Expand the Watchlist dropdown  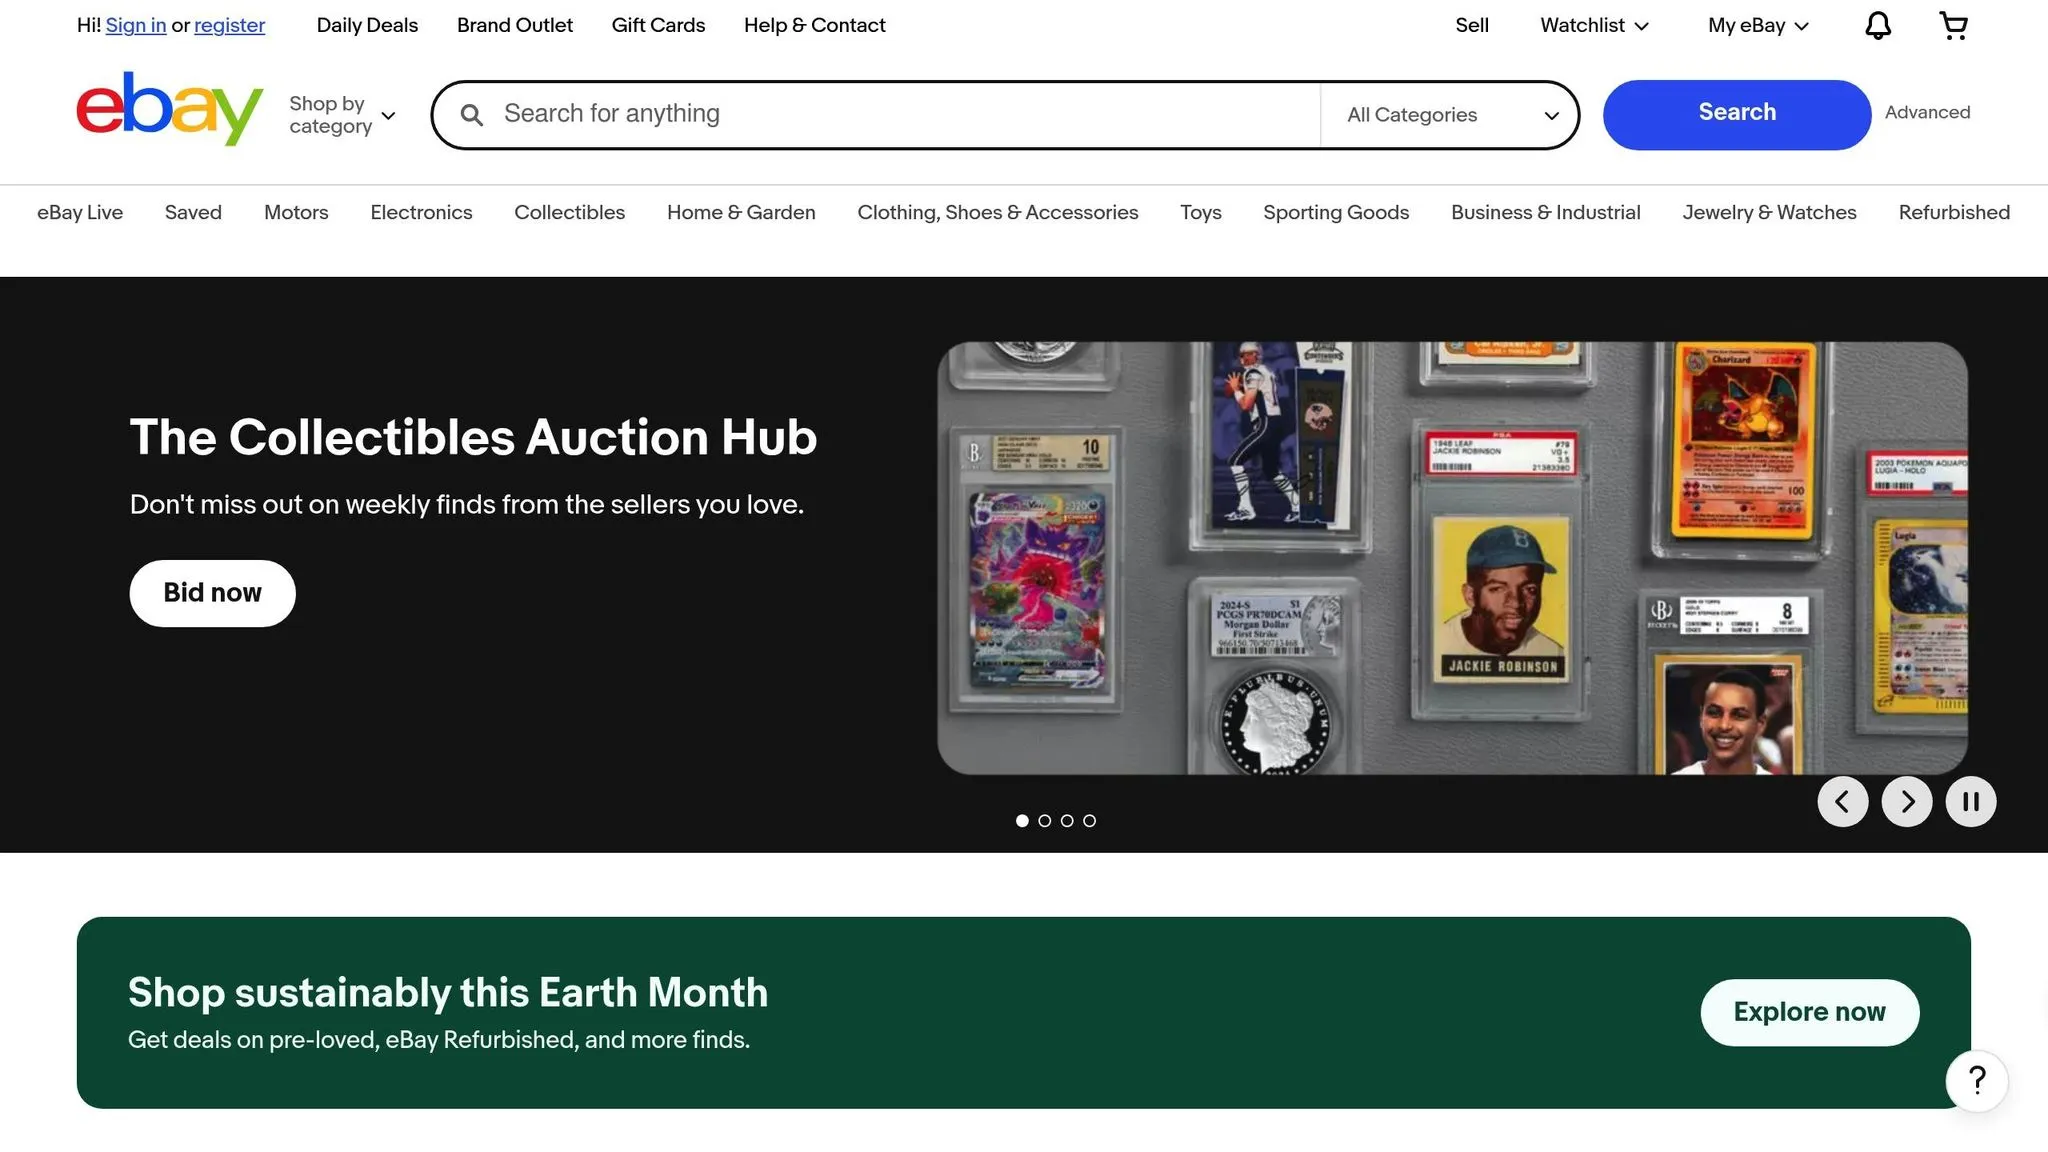pos(1594,25)
